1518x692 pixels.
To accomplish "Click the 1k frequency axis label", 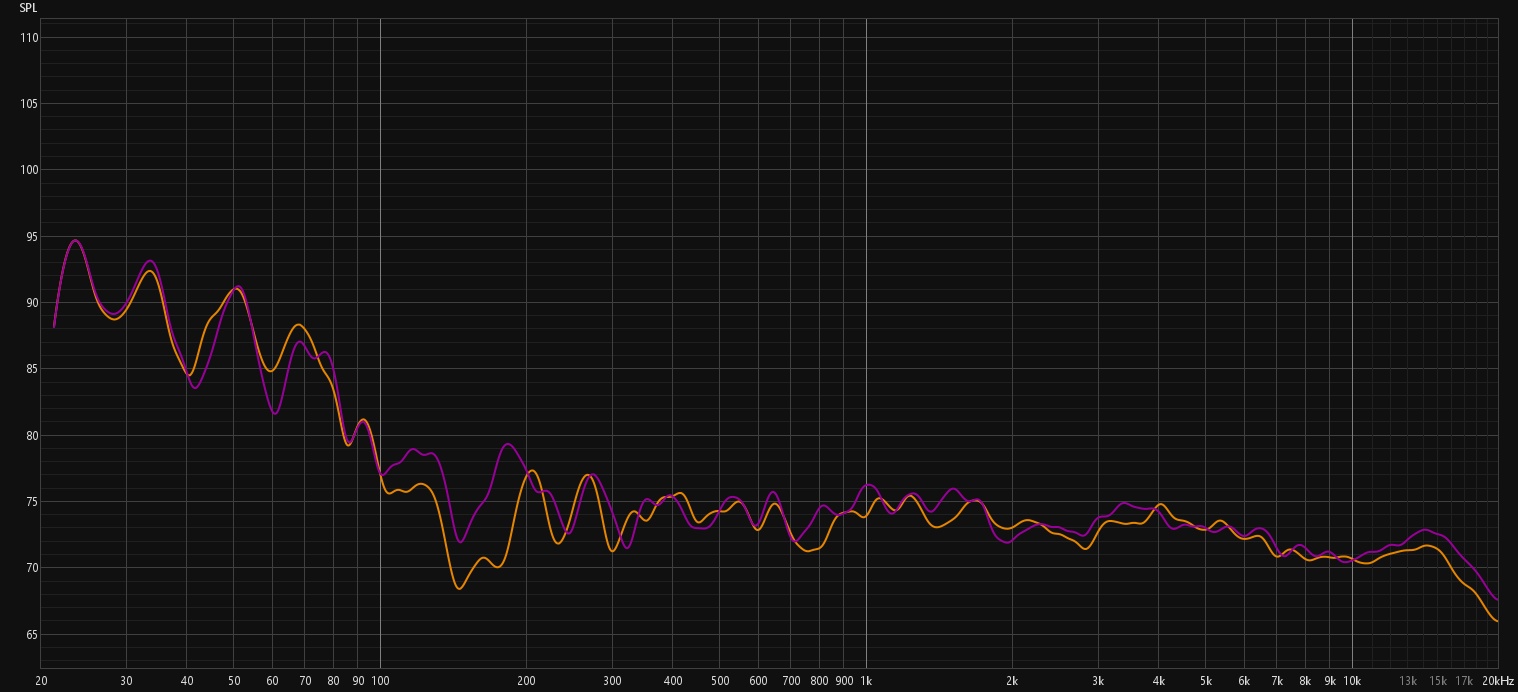I will (866, 681).
